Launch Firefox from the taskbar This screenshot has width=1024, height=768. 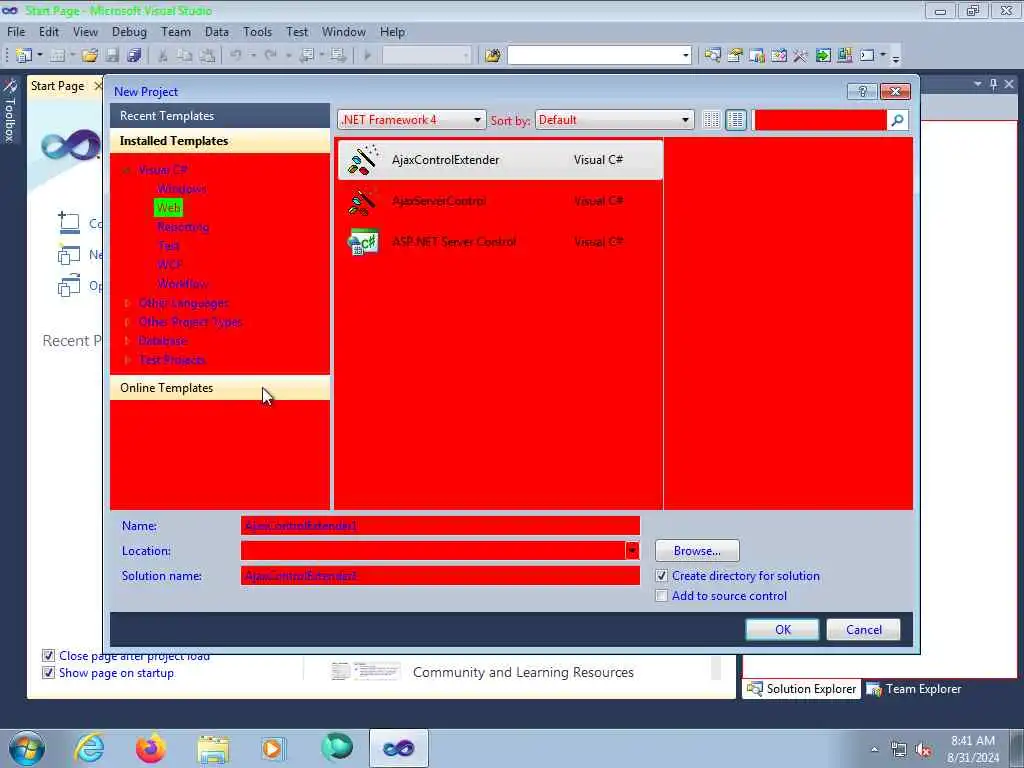coord(151,748)
